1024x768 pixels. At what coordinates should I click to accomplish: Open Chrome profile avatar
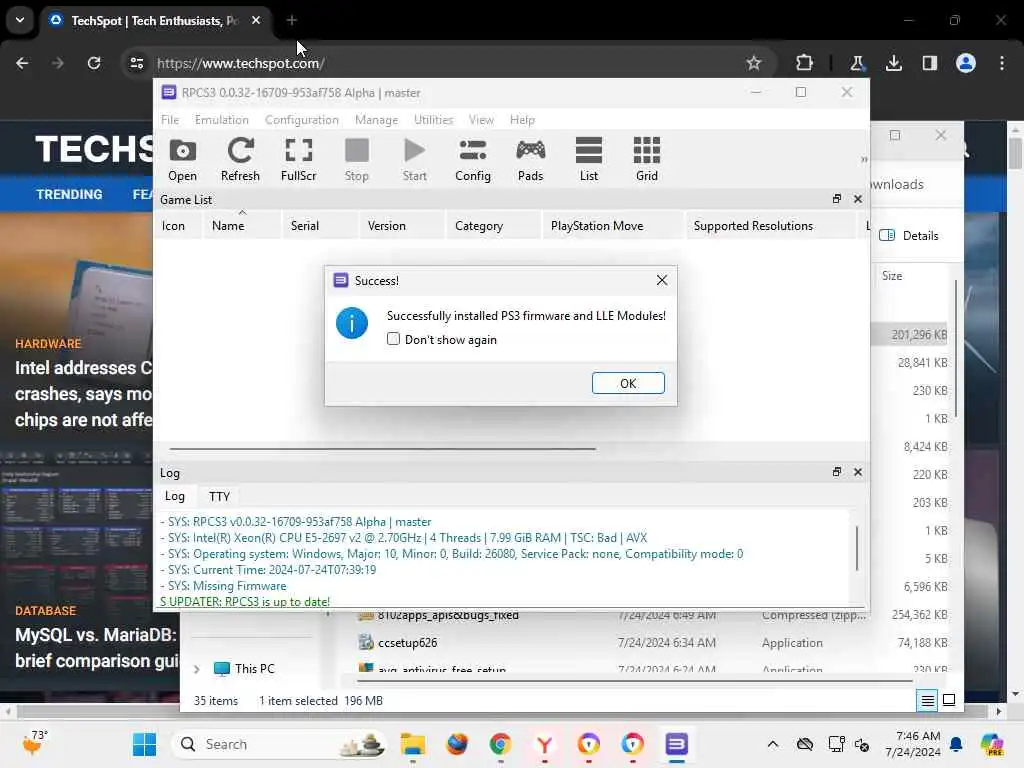point(966,63)
